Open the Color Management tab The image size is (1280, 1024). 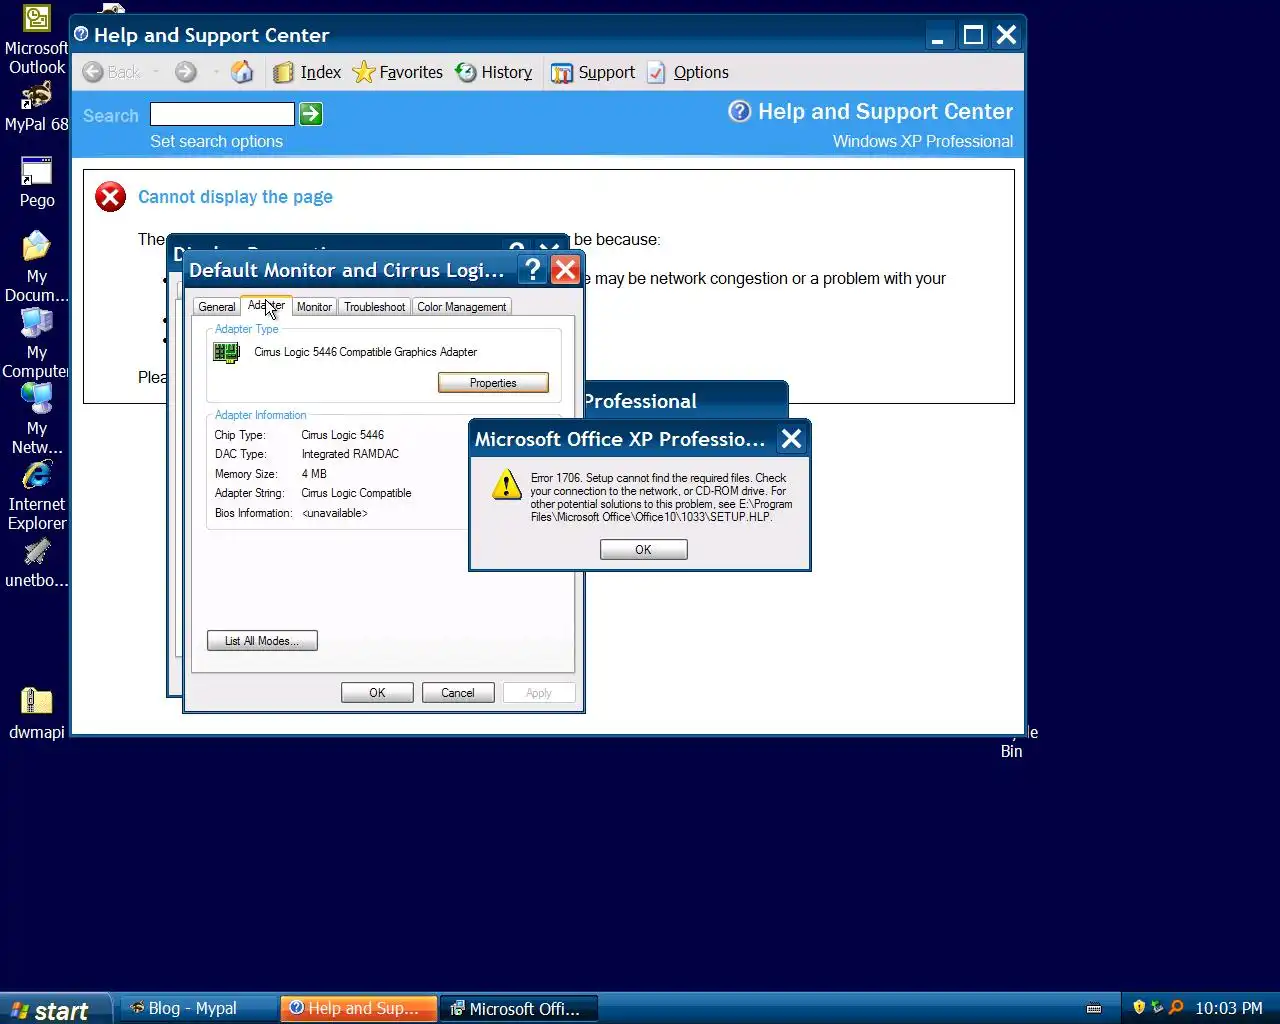[462, 307]
